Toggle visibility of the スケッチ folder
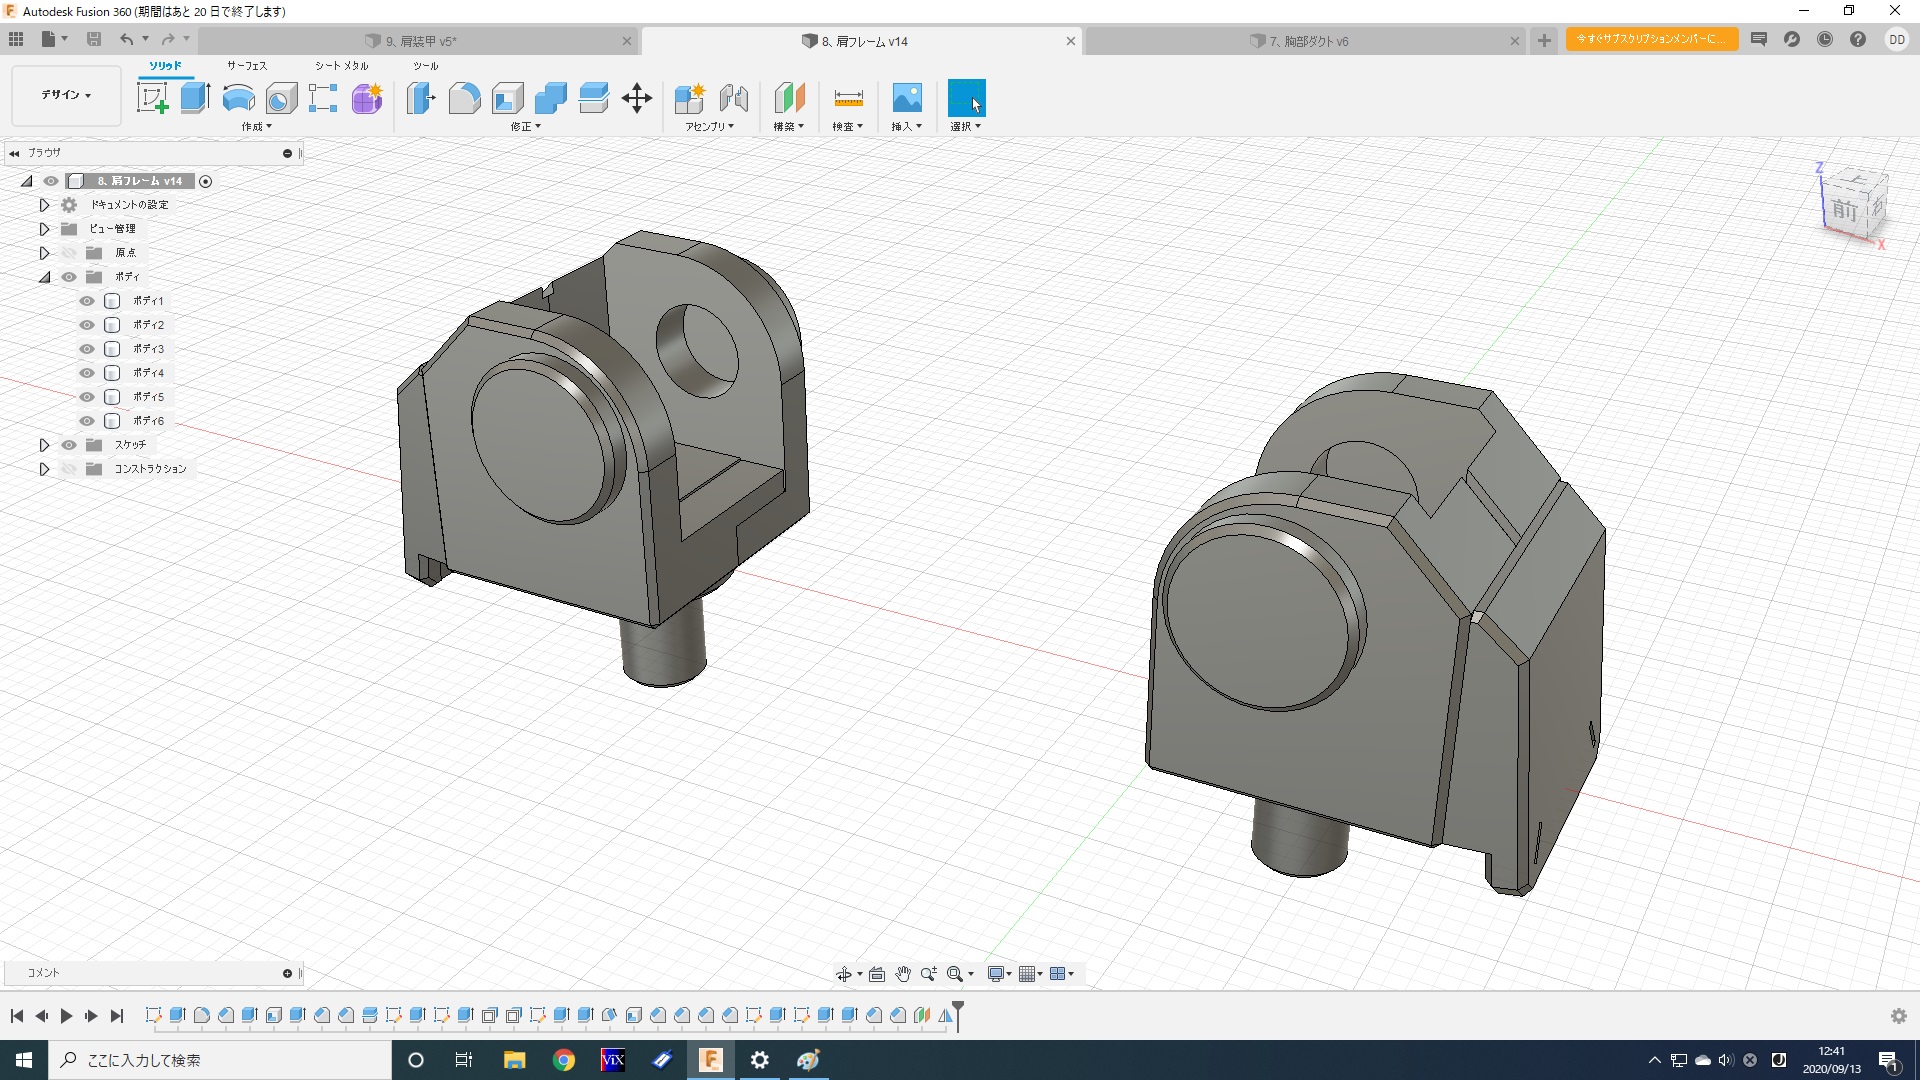 [69, 445]
